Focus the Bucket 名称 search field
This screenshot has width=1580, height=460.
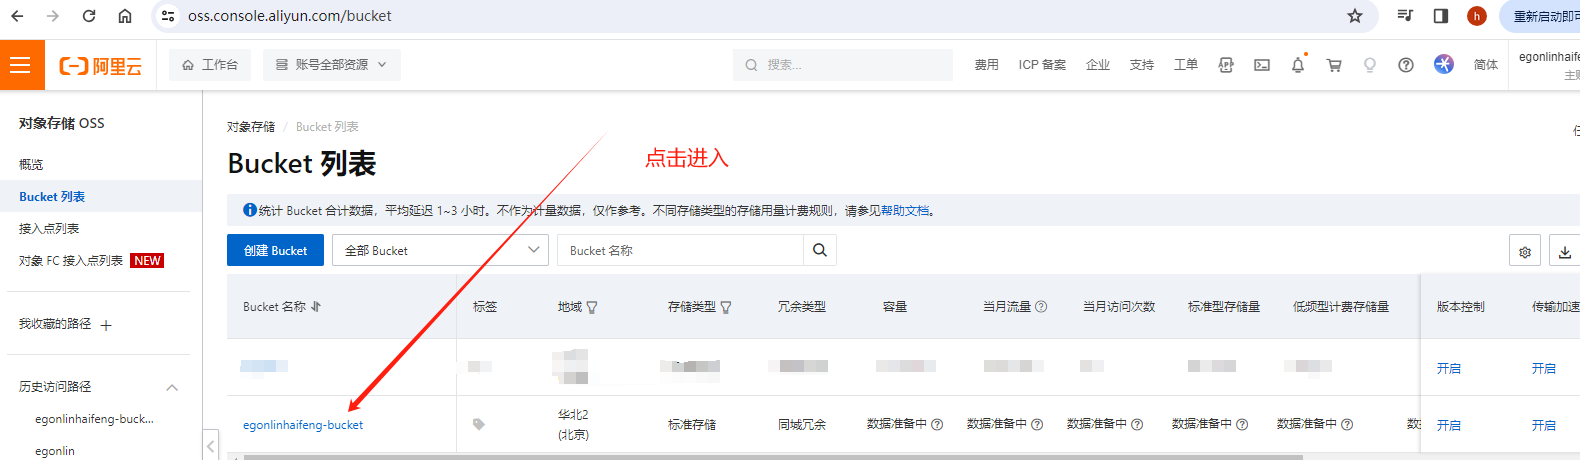(x=680, y=250)
